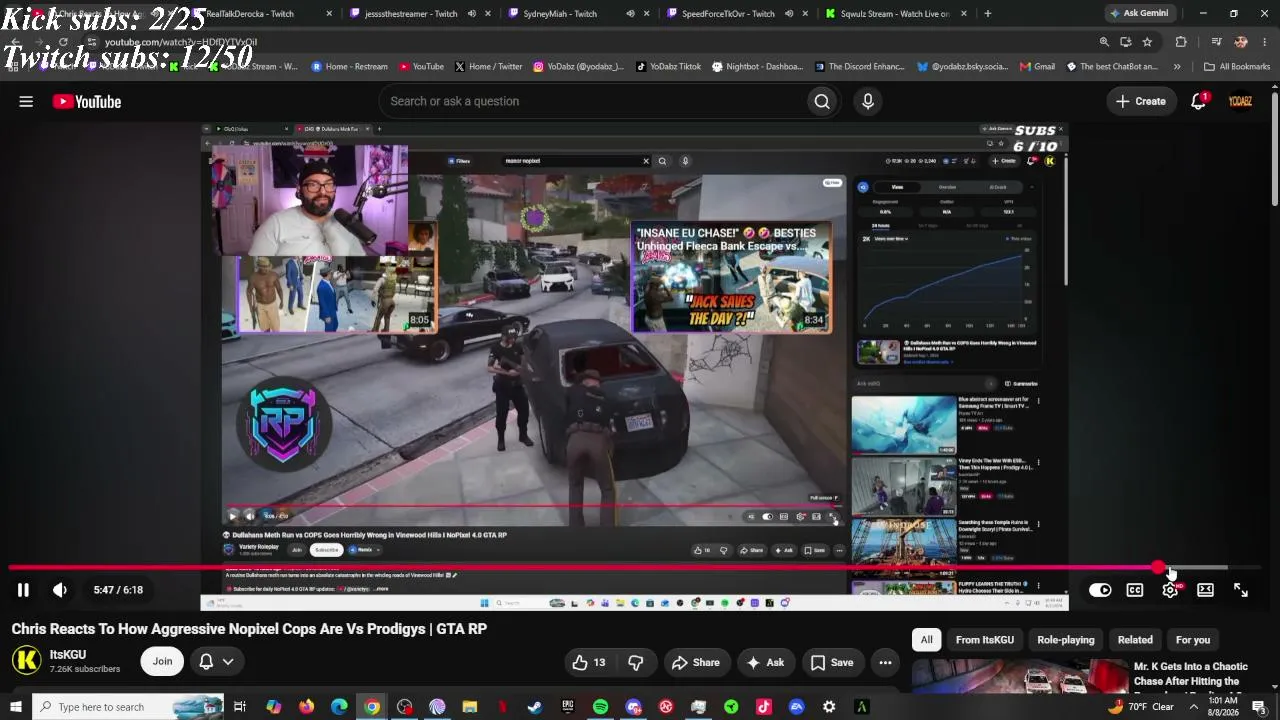Expand the hidden bookmarks chevron
The width and height of the screenshot is (1280, 720).
click(1177, 67)
